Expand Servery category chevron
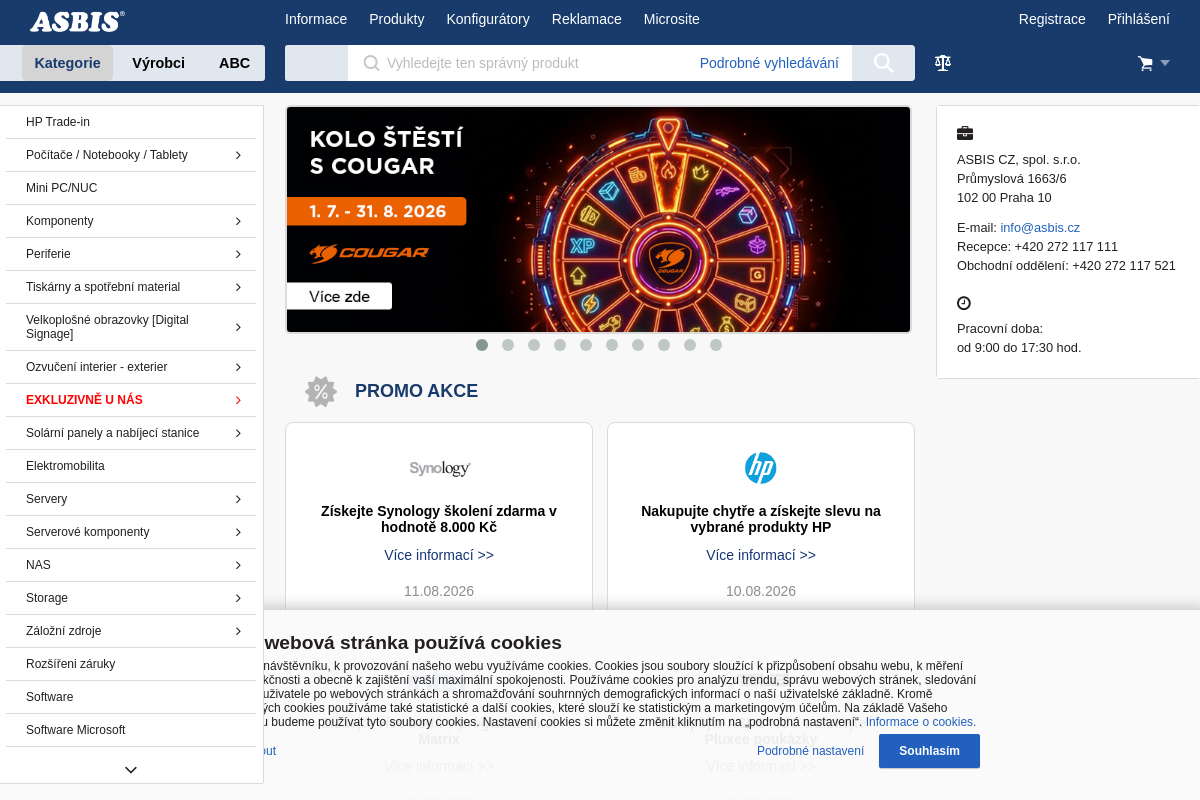The height and width of the screenshot is (800, 1200). tap(238, 499)
